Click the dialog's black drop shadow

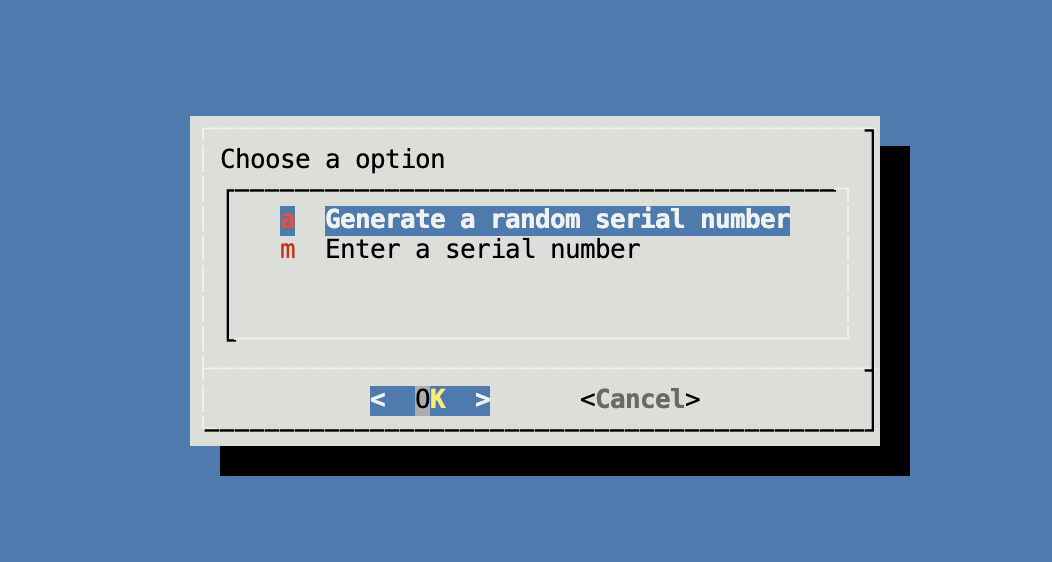(564, 461)
